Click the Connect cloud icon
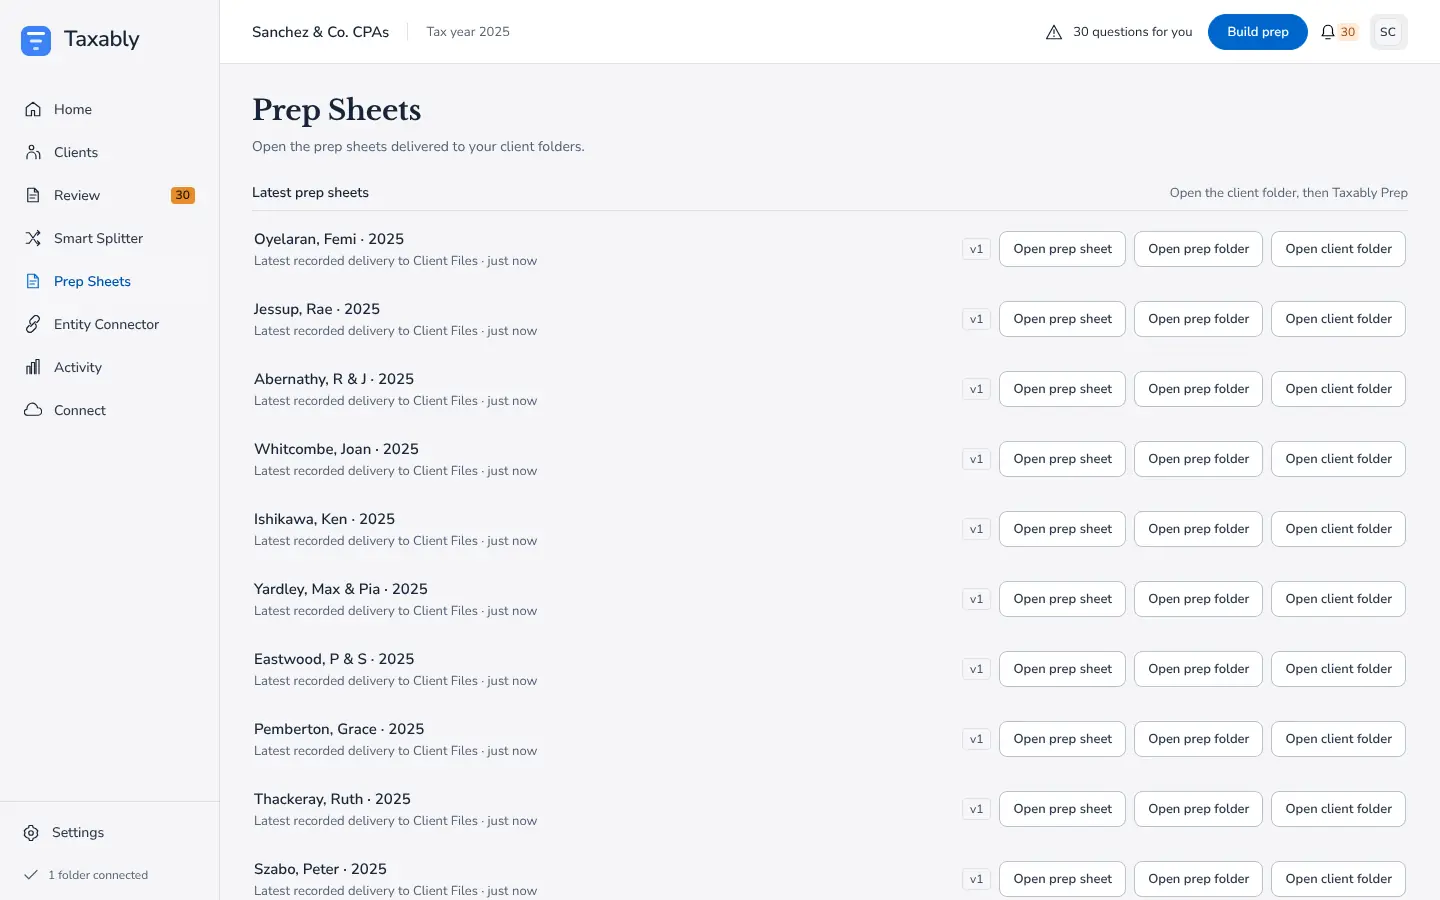The width and height of the screenshot is (1440, 900). [33, 410]
